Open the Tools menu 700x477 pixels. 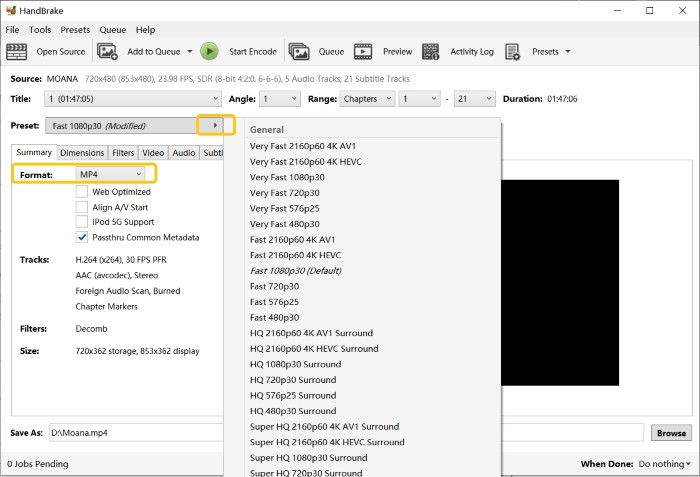(40, 30)
